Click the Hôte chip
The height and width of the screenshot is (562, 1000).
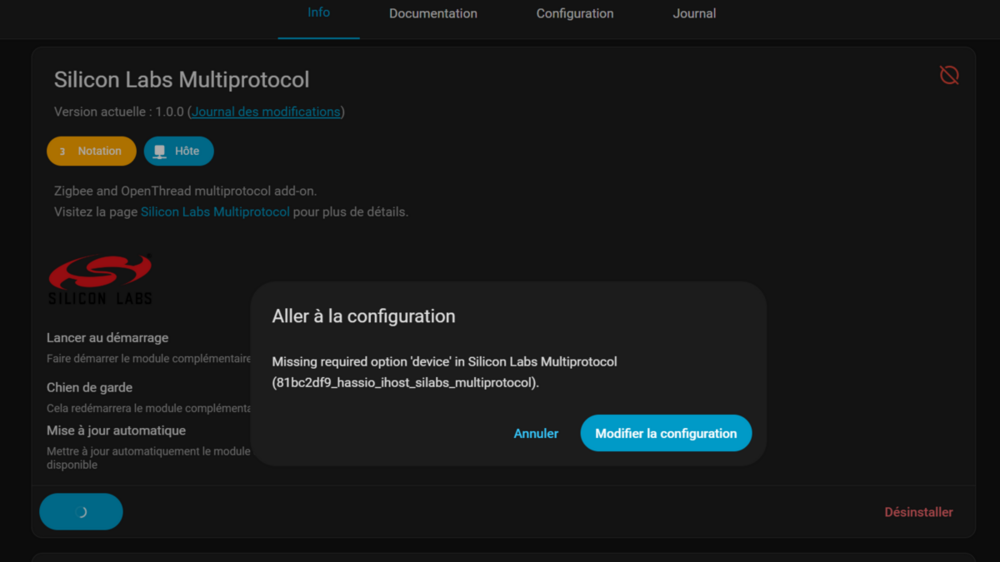click(x=179, y=151)
